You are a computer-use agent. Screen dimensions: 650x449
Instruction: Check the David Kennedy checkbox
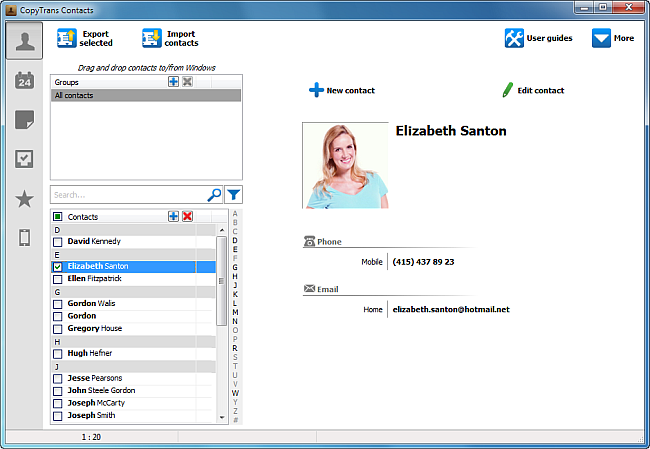pyautogui.click(x=58, y=242)
